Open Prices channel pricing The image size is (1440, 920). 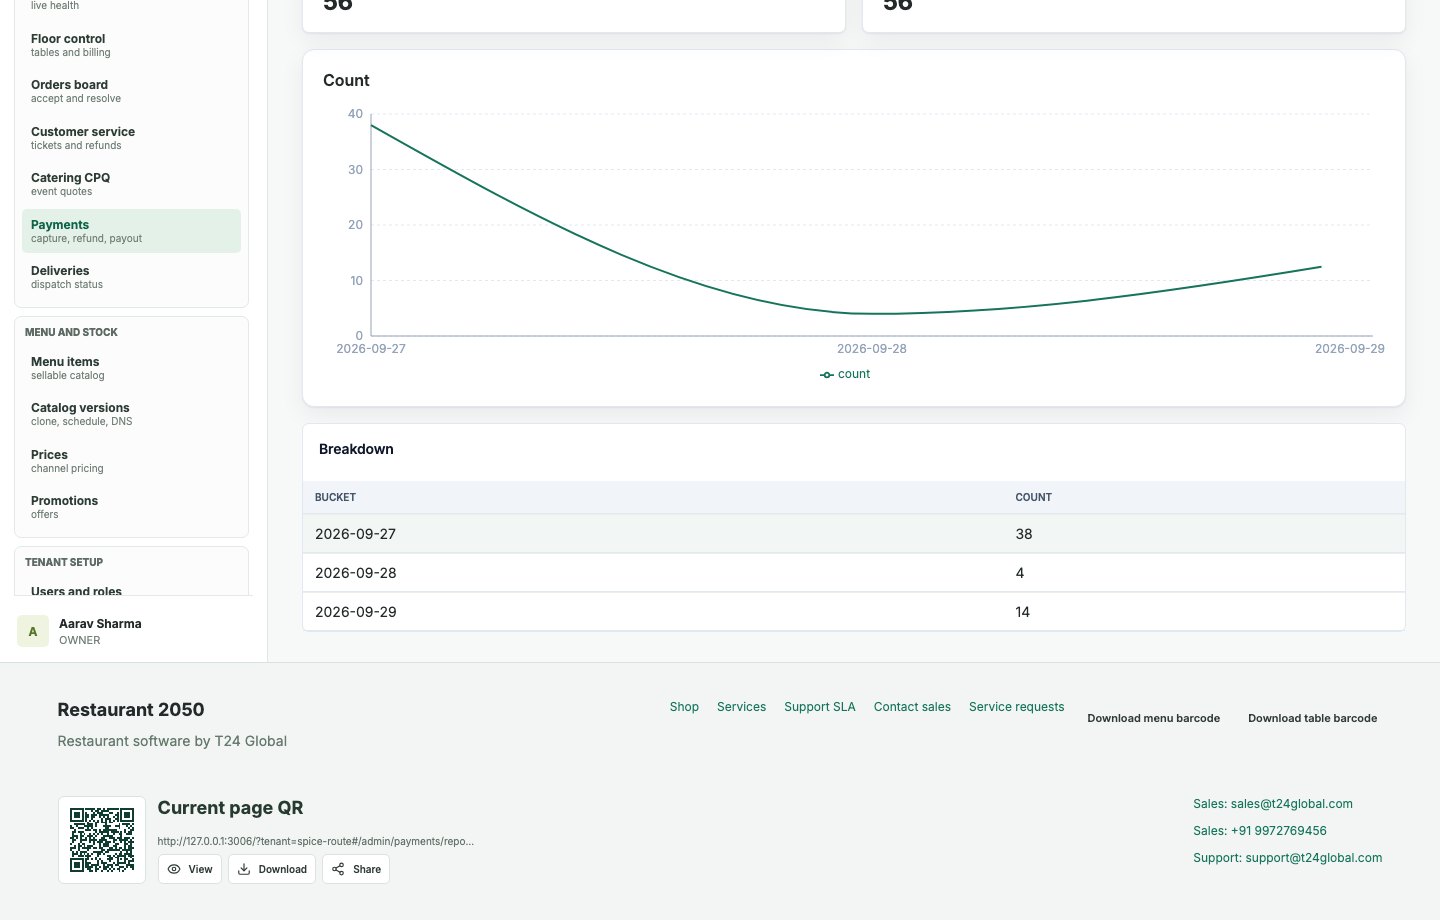click(131, 461)
